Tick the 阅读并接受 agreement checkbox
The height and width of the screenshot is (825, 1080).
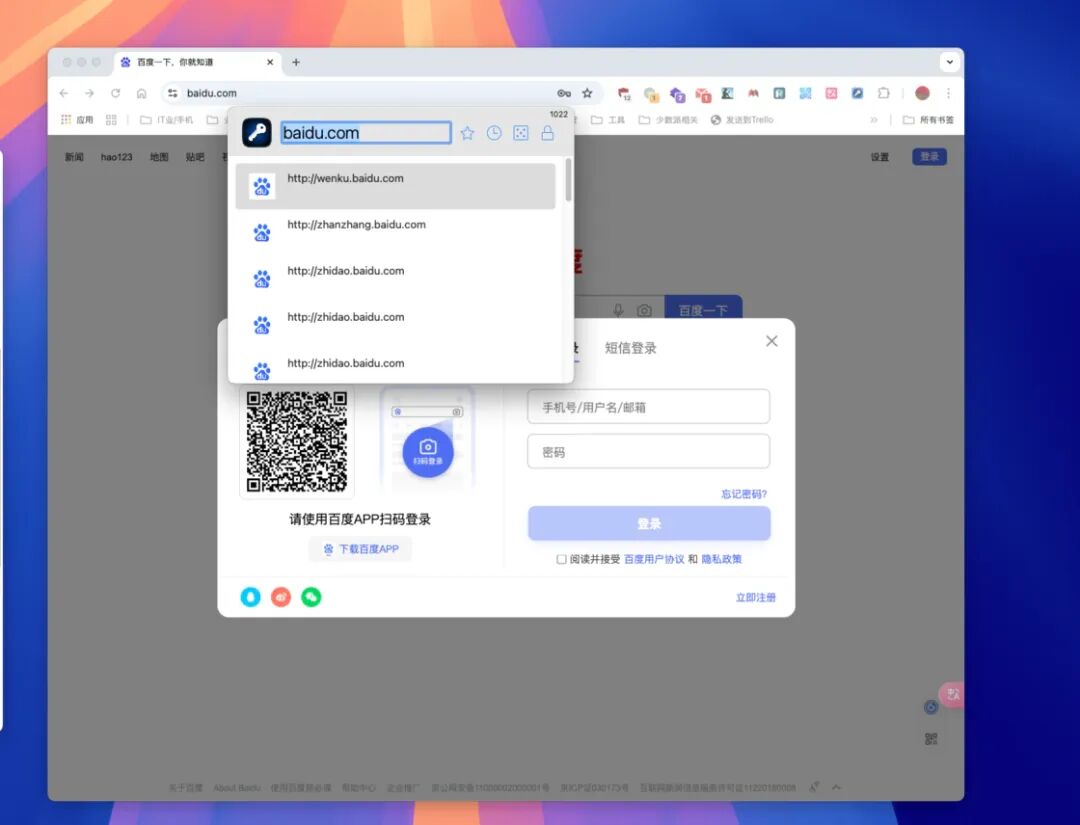point(561,559)
